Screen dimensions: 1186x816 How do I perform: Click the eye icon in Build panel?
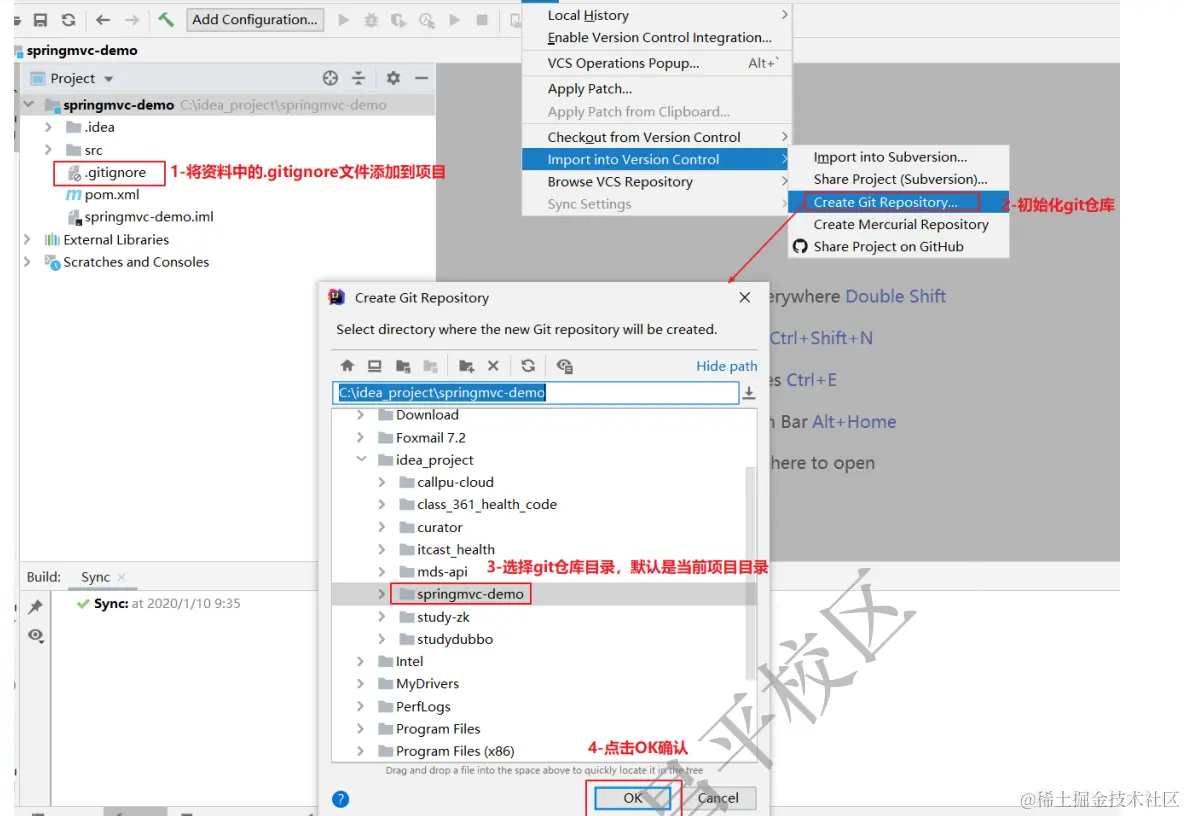36,635
